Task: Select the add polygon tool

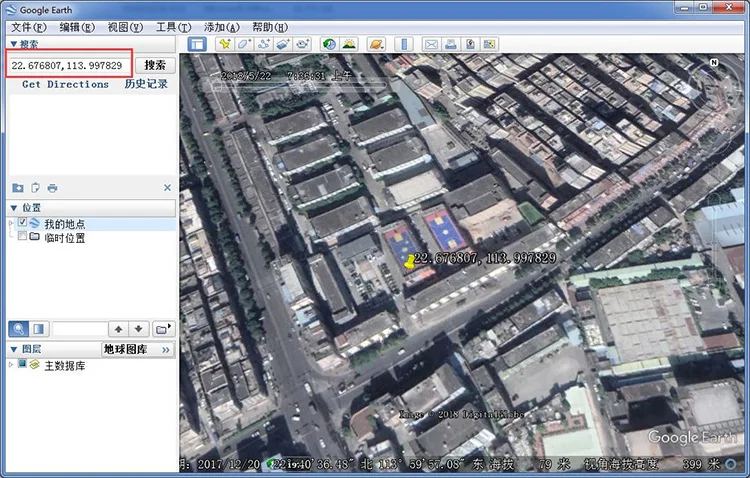Action: coord(243,44)
